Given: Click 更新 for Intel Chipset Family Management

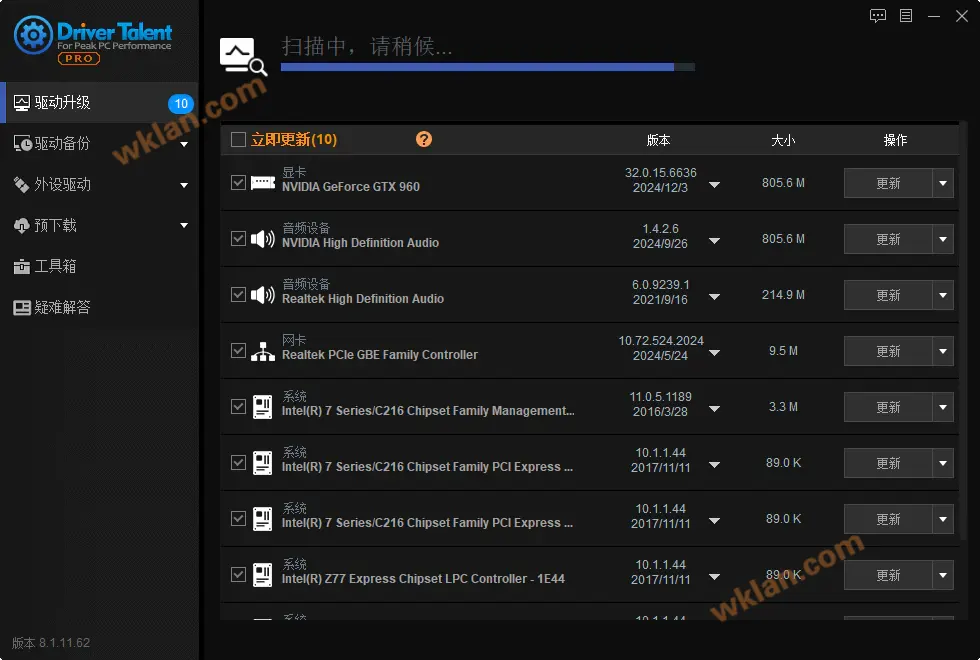Looking at the screenshot, I should point(888,408).
